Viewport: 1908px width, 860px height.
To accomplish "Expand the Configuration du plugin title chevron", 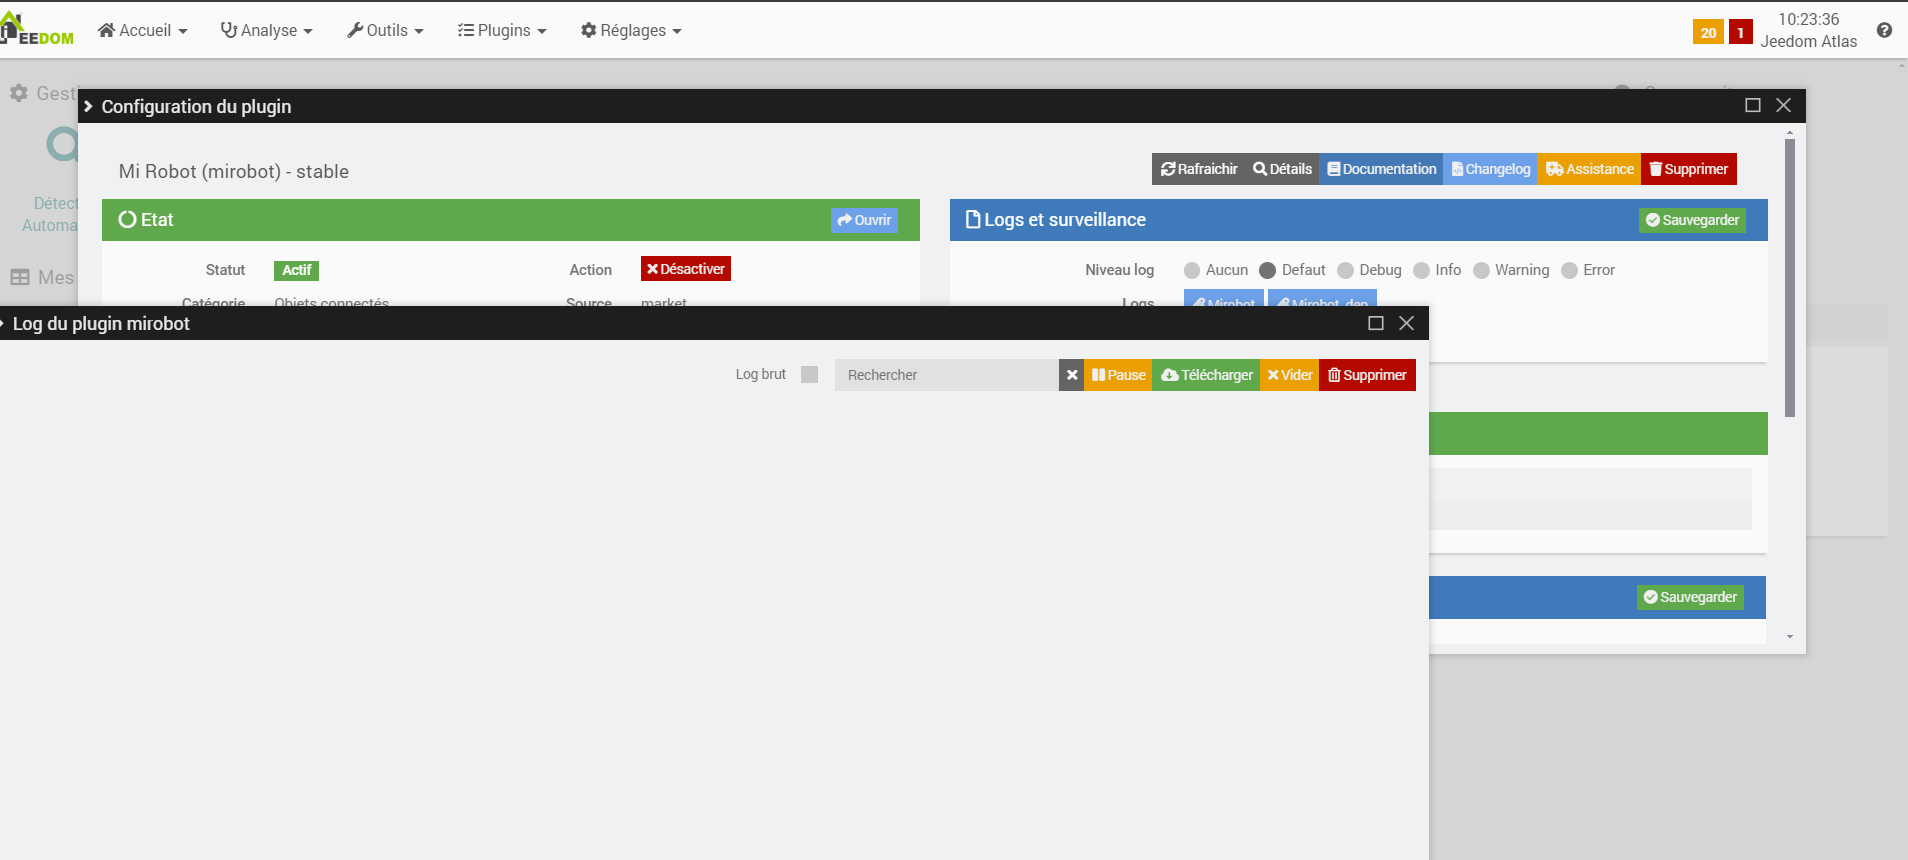I will tap(88, 106).
